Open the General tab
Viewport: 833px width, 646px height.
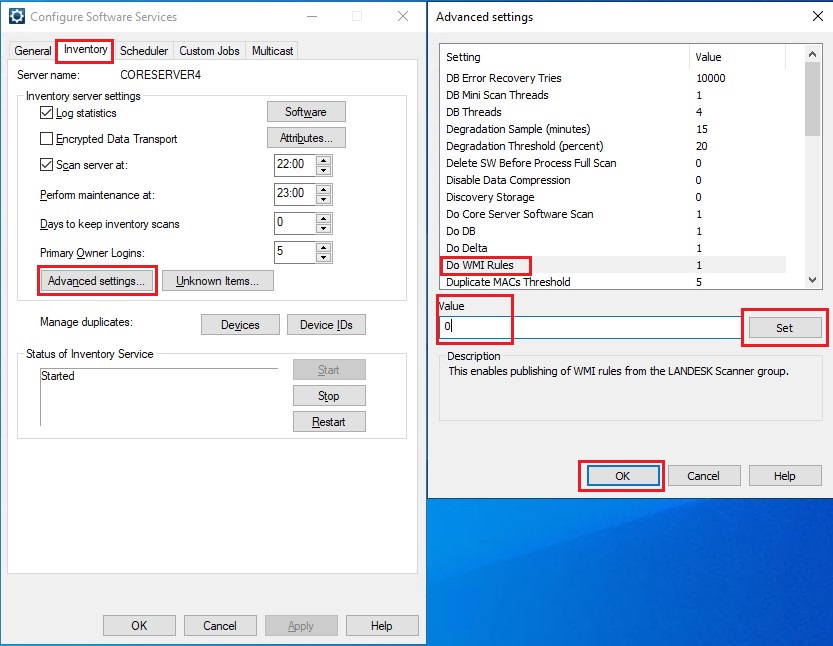[x=33, y=51]
